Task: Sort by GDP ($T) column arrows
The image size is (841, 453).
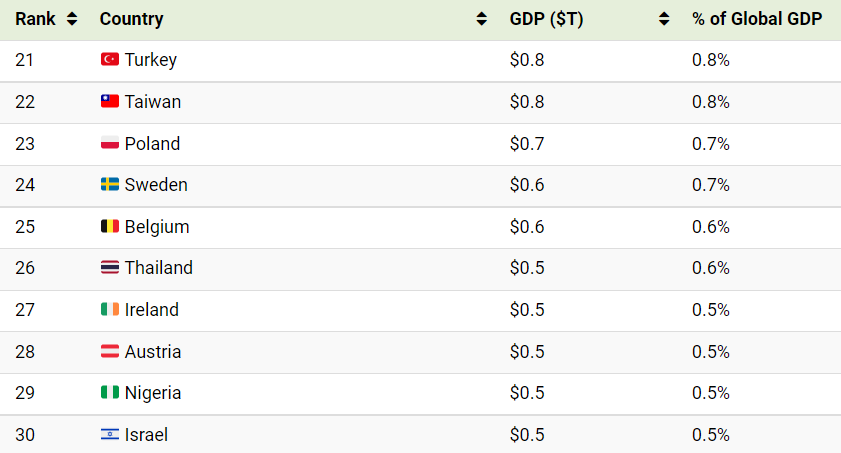Action: pyautogui.click(x=664, y=19)
